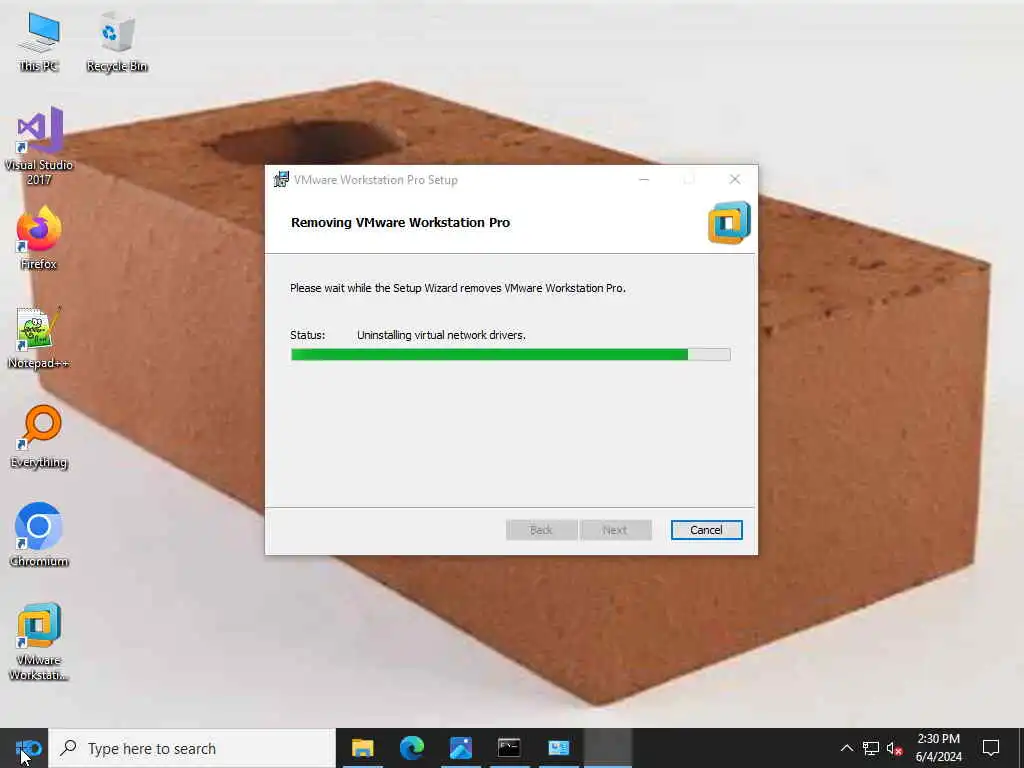
Task: Select the Everything search desktop shortcut
Action: 39,437
